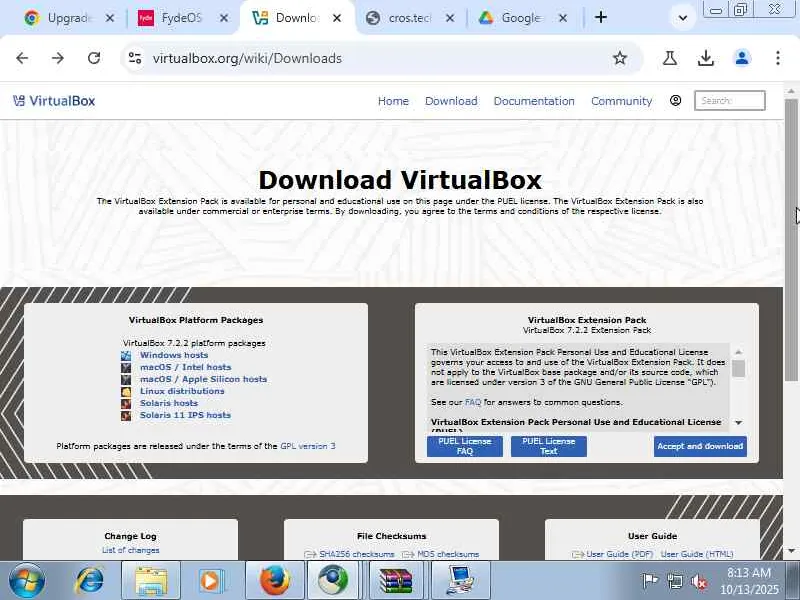Launch Firefox from the taskbar
800x600 pixels.
(x=274, y=581)
